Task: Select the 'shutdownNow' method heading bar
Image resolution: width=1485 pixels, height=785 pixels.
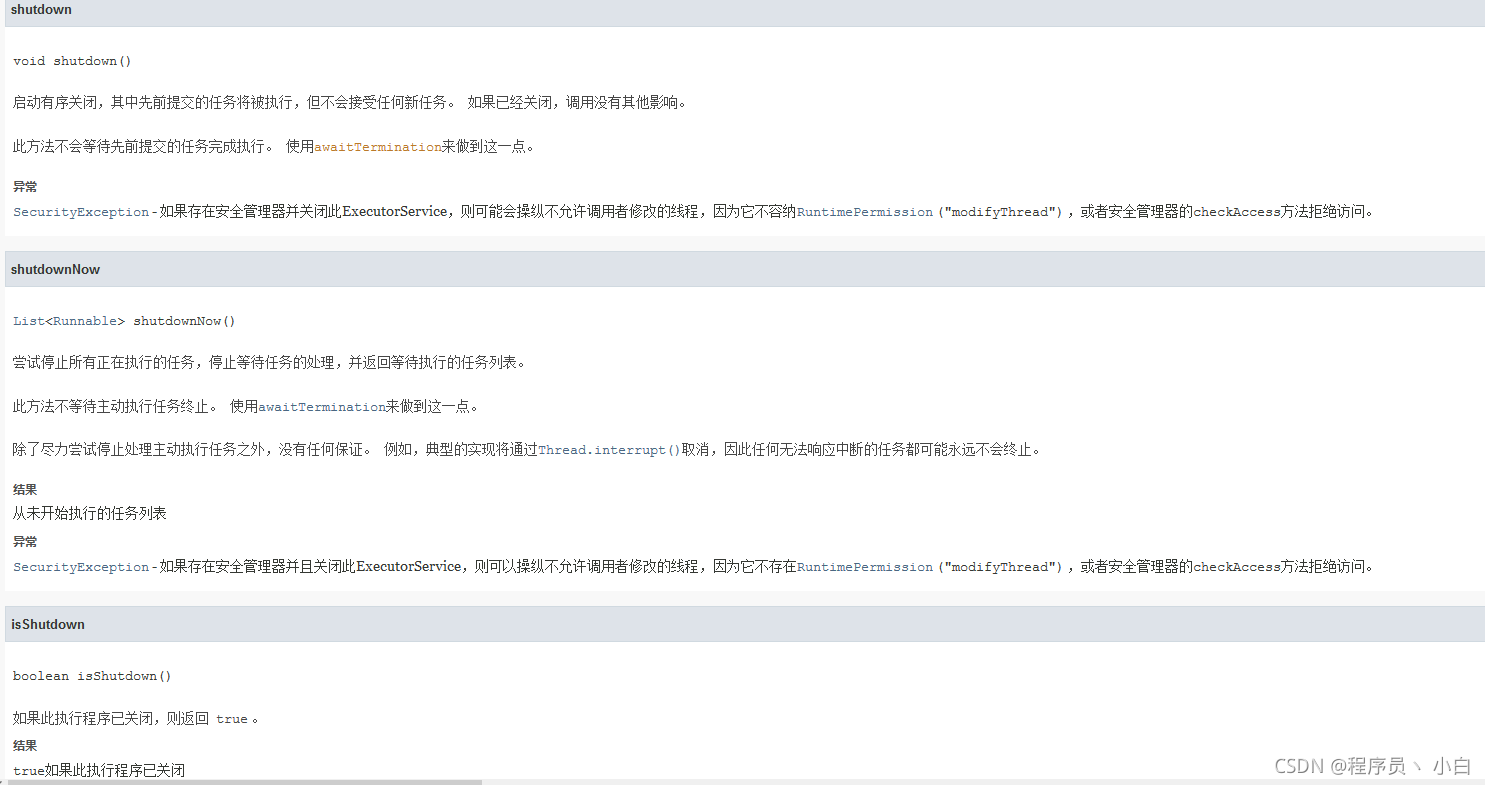Action: [x=744, y=269]
